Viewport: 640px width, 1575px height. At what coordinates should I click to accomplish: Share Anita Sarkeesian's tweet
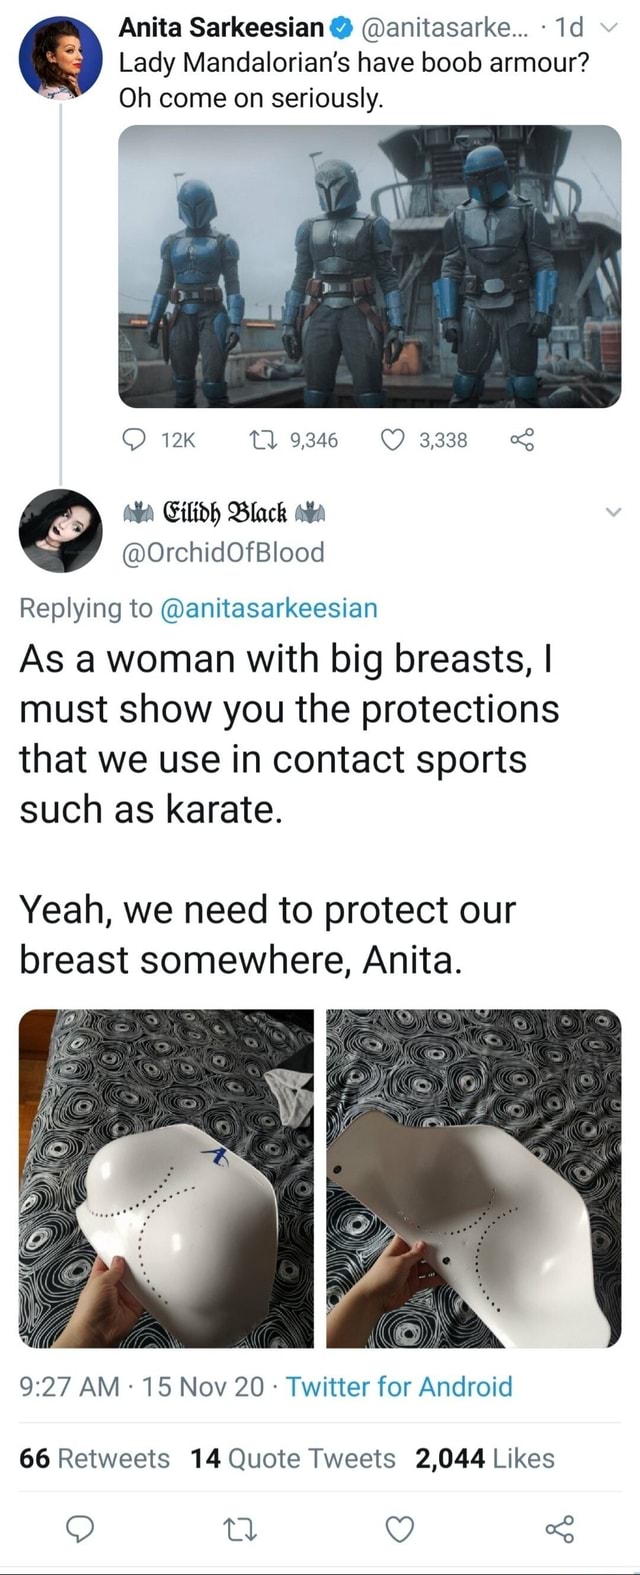[x=522, y=439]
